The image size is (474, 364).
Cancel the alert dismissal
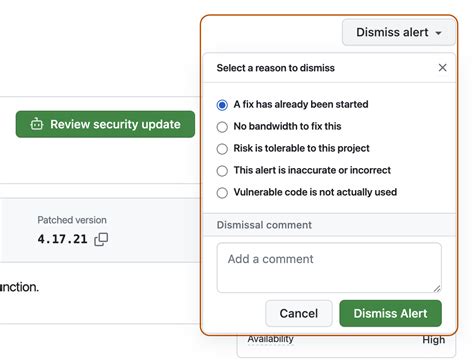pyautogui.click(x=299, y=313)
